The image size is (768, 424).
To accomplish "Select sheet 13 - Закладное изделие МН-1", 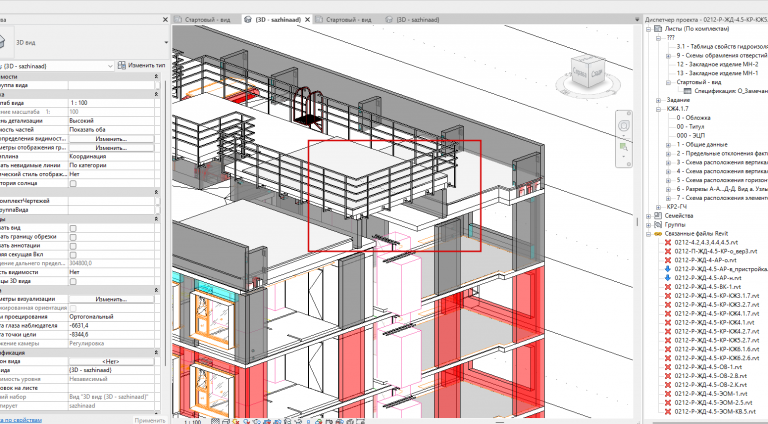I will (717, 73).
